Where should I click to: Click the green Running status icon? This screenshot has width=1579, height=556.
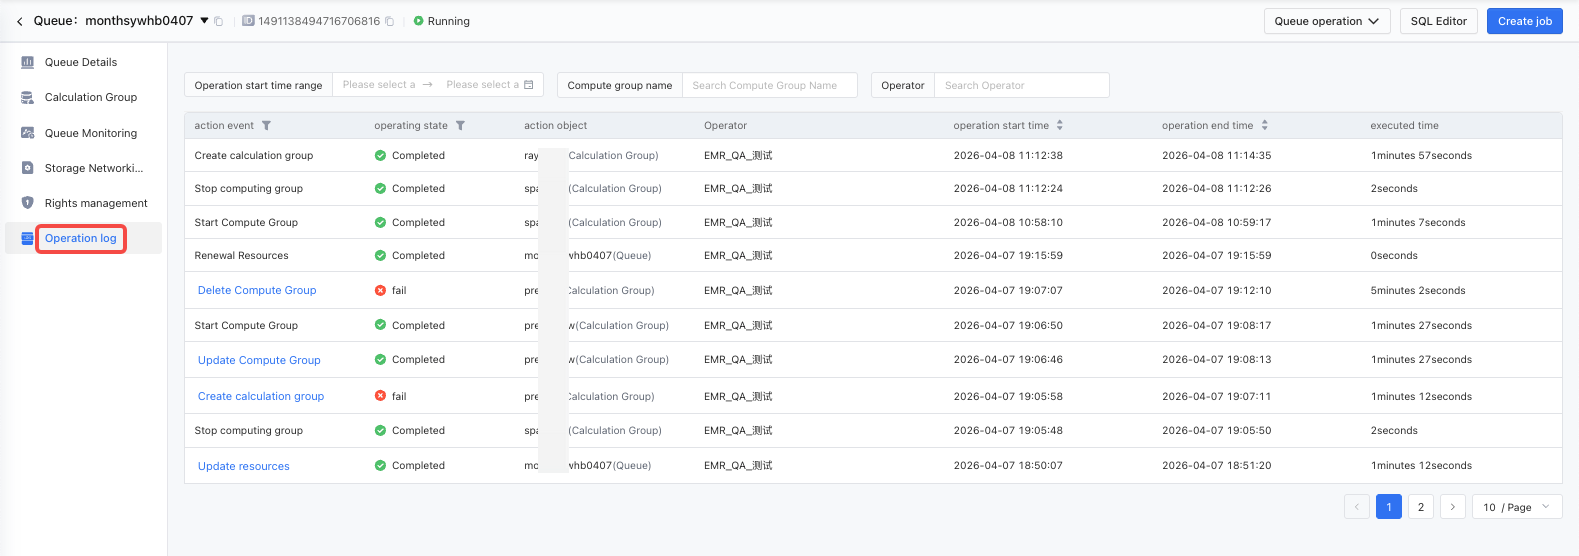click(418, 21)
